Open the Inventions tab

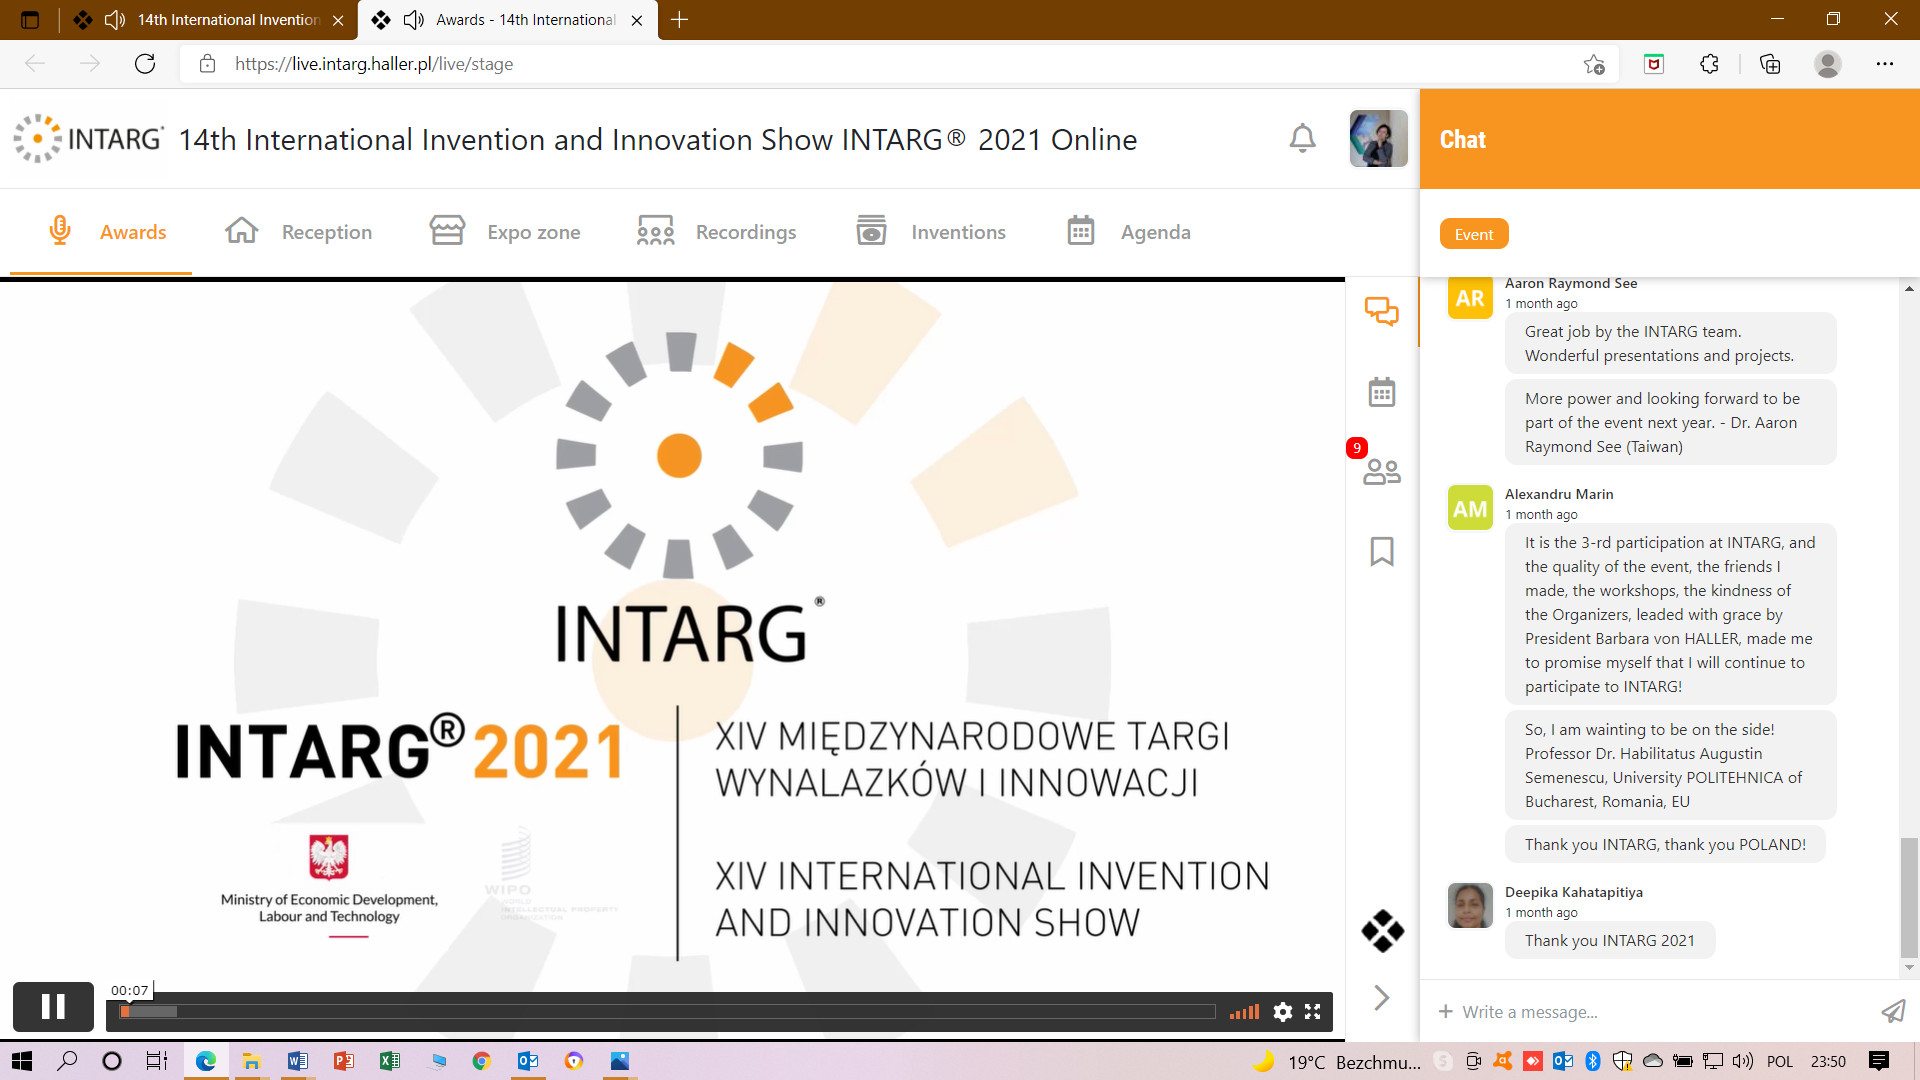click(x=931, y=232)
